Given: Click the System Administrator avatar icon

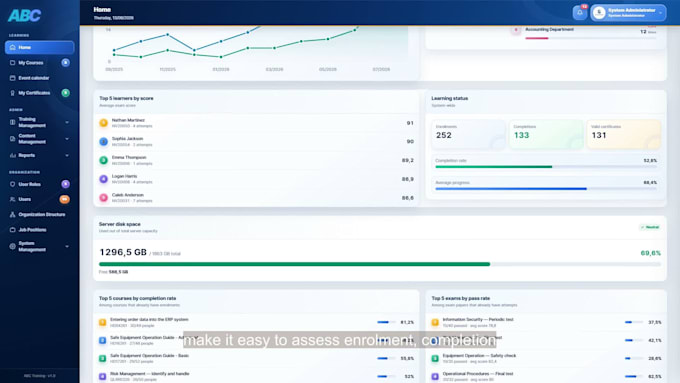Looking at the screenshot, I should click(599, 13).
